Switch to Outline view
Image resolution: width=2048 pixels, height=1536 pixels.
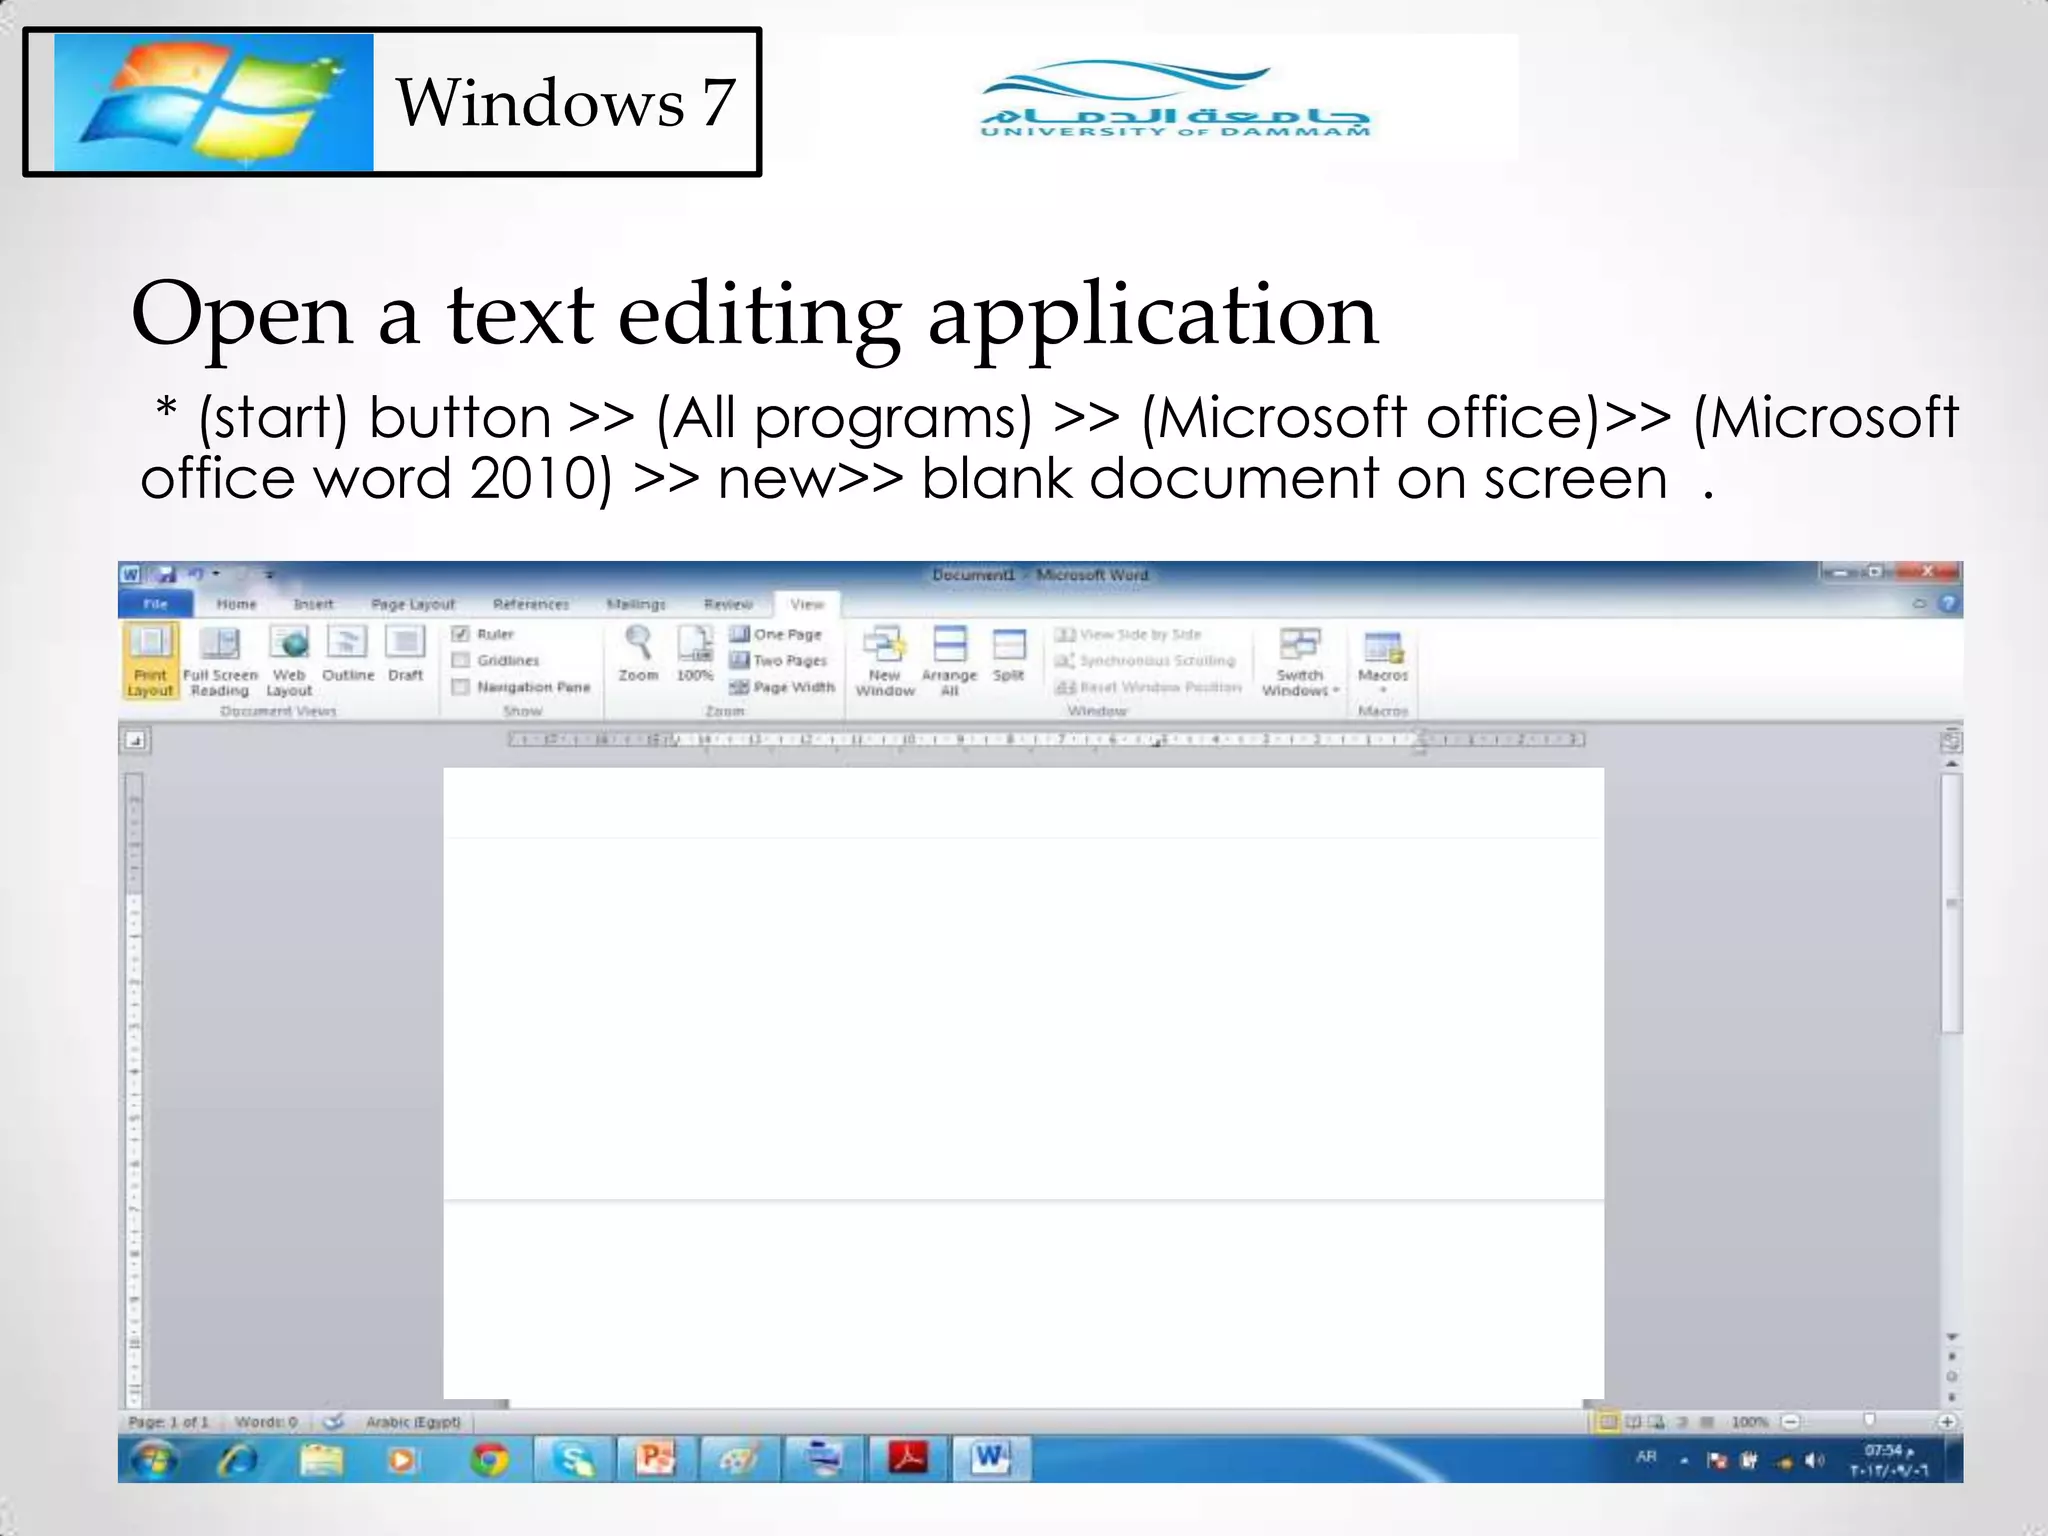348,655
